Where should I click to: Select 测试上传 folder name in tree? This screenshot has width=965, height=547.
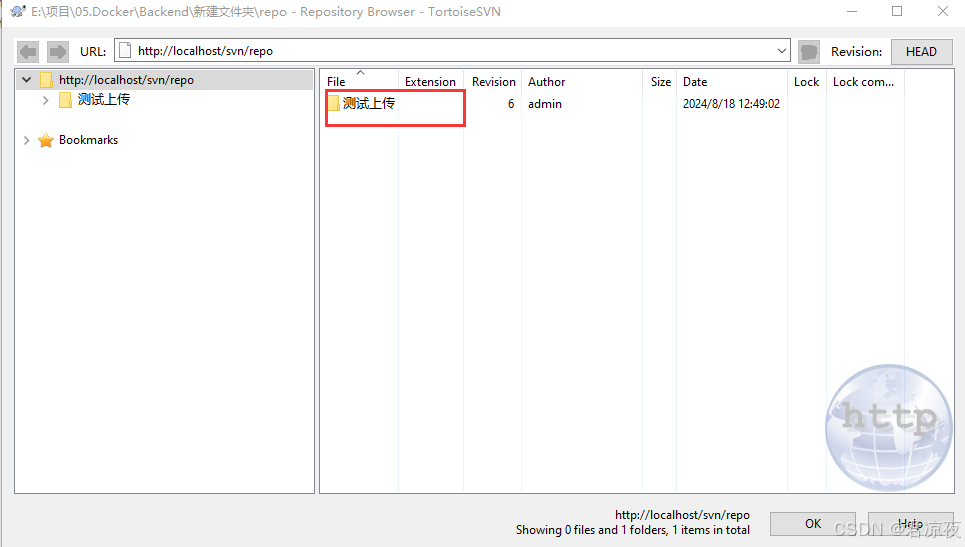(x=104, y=100)
